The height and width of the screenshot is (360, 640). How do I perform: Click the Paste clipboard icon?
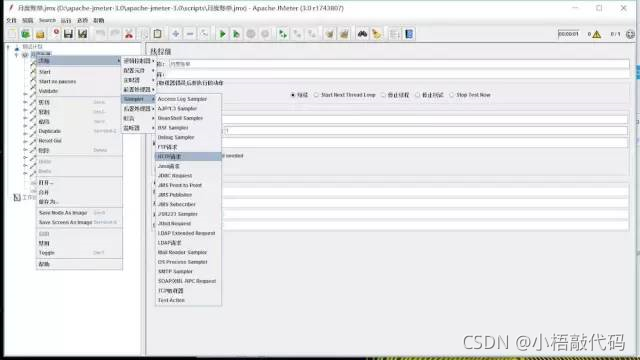(x=158, y=34)
